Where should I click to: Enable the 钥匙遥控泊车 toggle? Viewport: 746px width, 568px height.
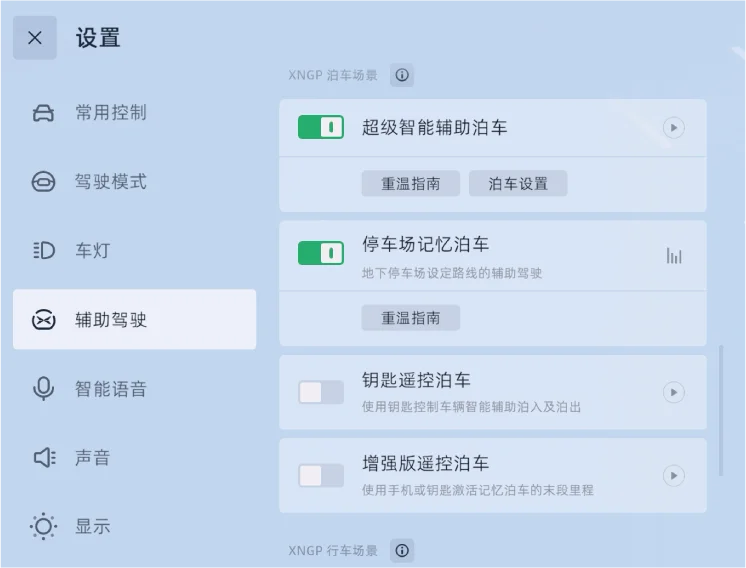tap(321, 392)
